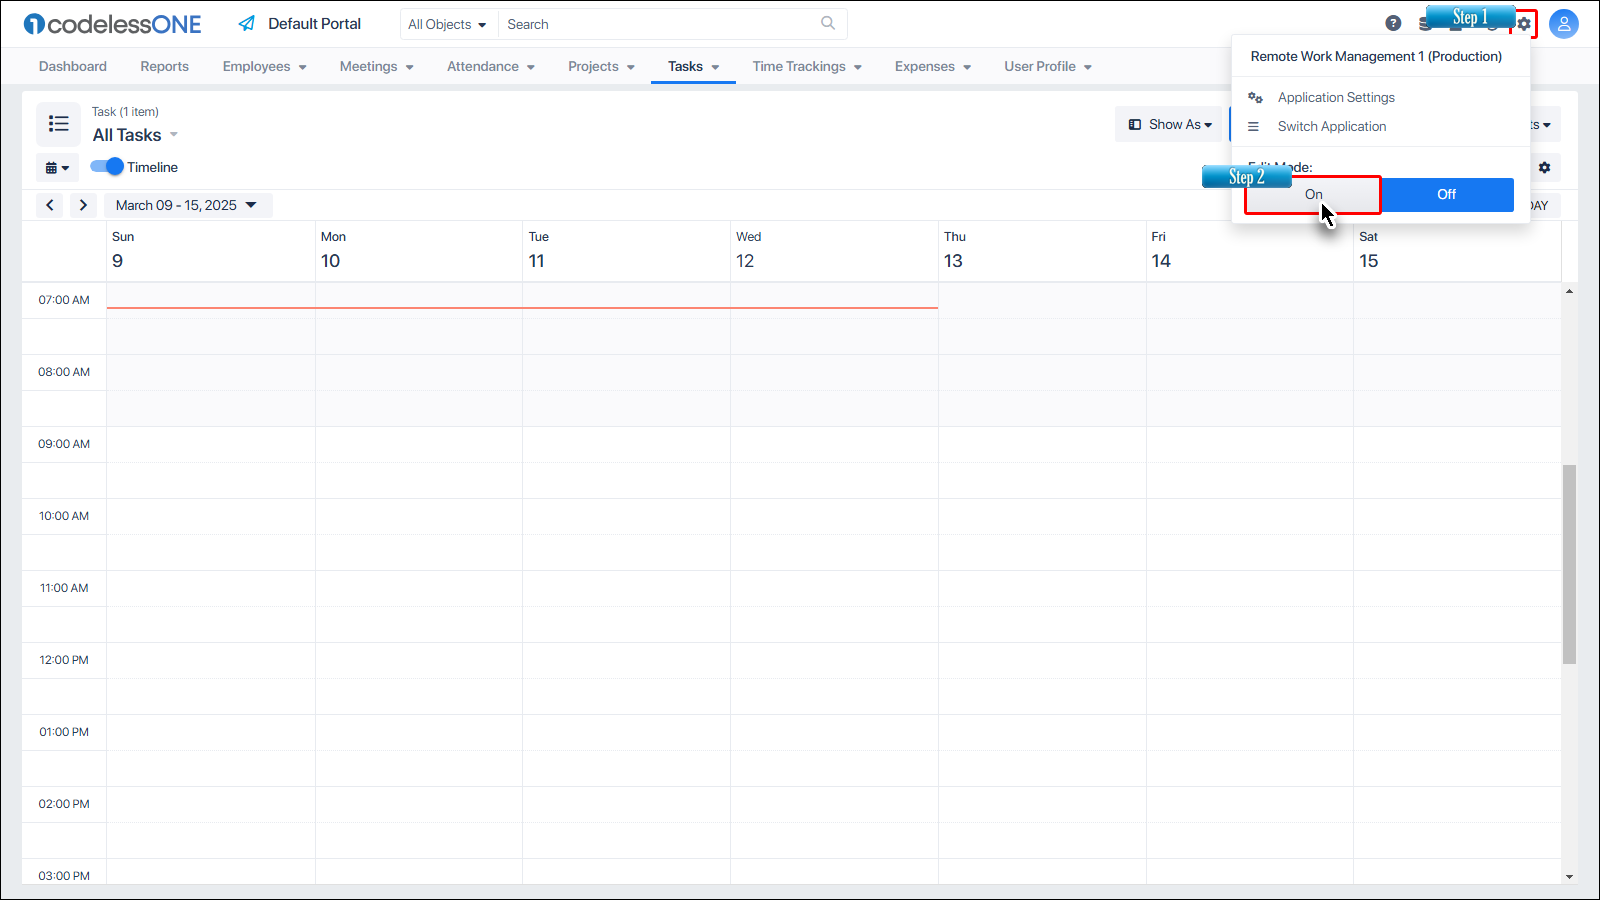The height and width of the screenshot is (900, 1600).
Task: Open the Projects menu
Action: tap(602, 67)
